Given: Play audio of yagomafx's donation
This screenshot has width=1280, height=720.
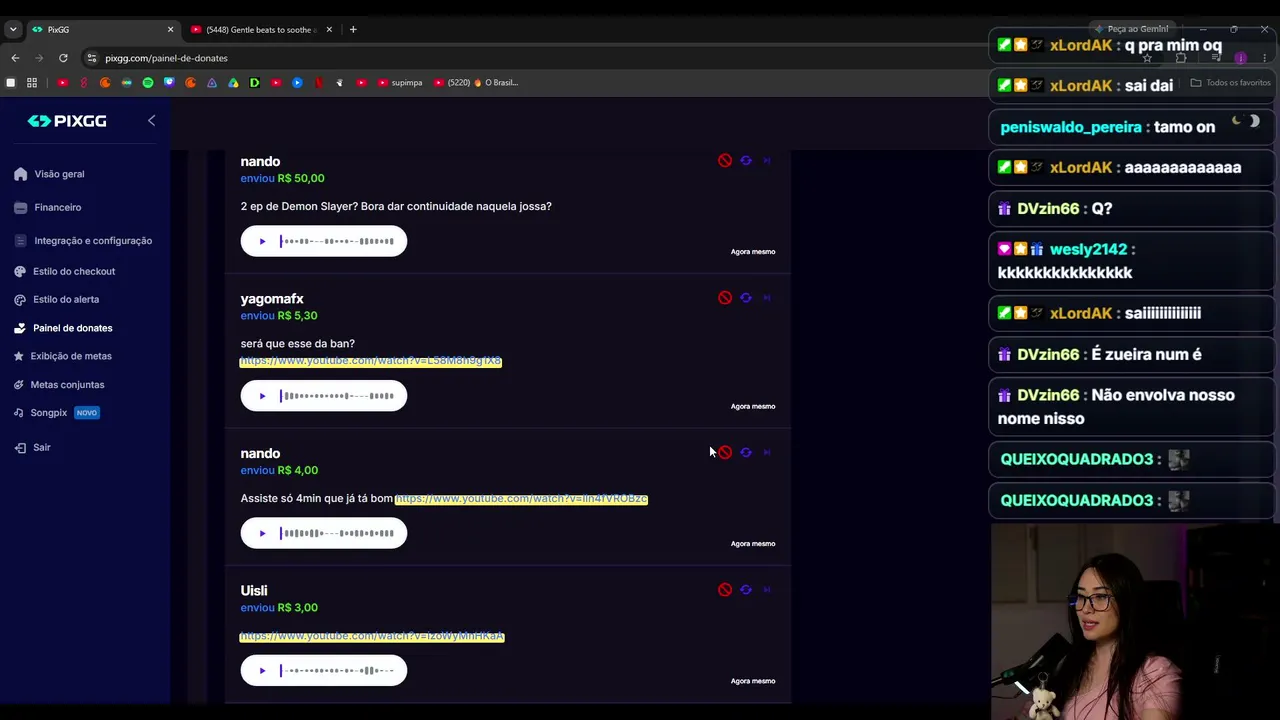Looking at the screenshot, I should click(262, 396).
